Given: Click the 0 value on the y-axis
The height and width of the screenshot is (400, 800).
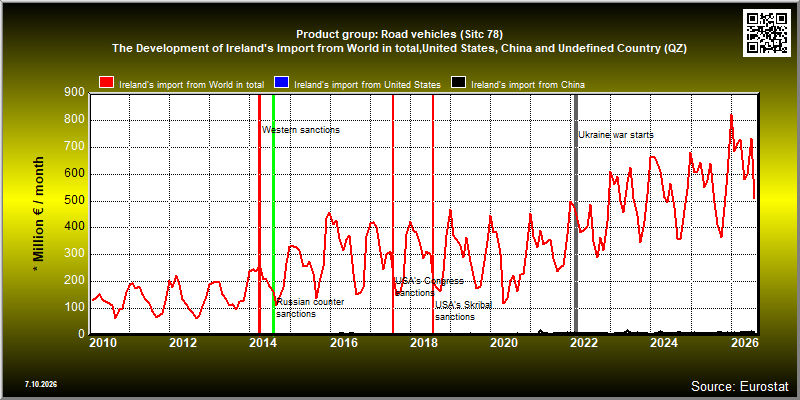Looking at the screenshot, I should [x=82, y=334].
